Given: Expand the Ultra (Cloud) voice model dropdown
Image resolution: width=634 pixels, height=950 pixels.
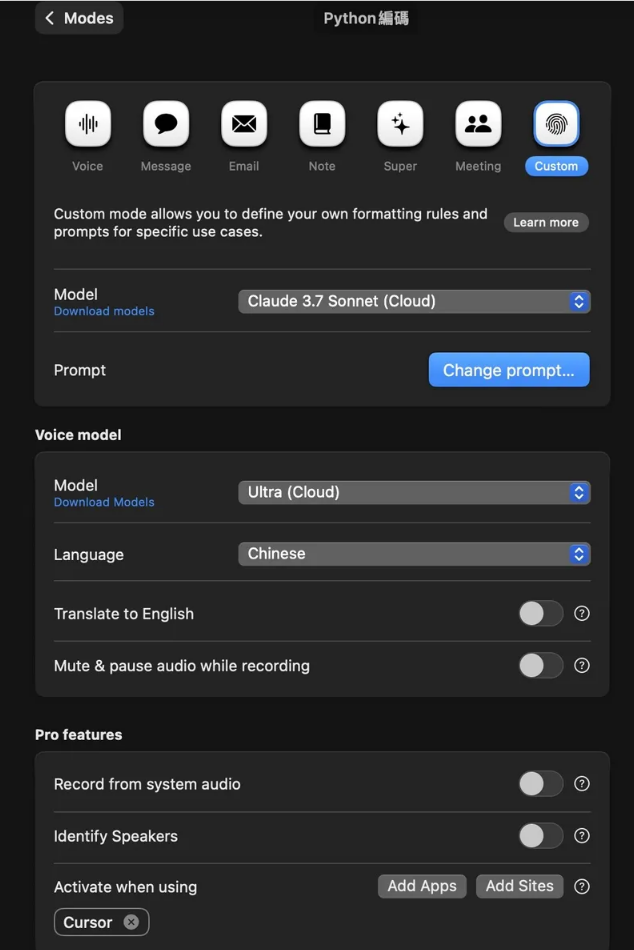Looking at the screenshot, I should (414, 492).
